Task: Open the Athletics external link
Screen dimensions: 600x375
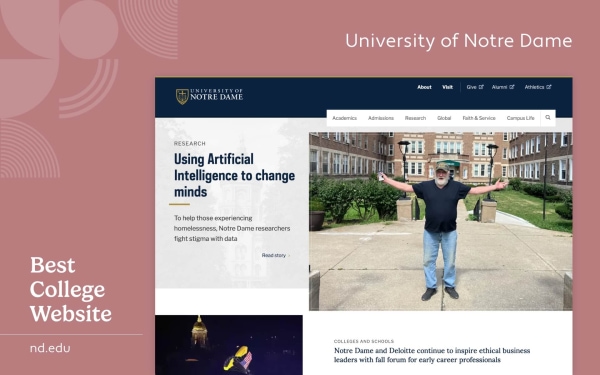Action: click(x=538, y=87)
